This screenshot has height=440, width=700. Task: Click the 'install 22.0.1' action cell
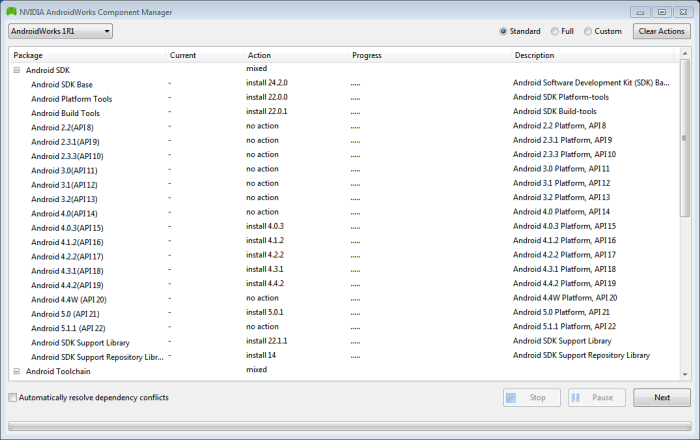point(267,112)
